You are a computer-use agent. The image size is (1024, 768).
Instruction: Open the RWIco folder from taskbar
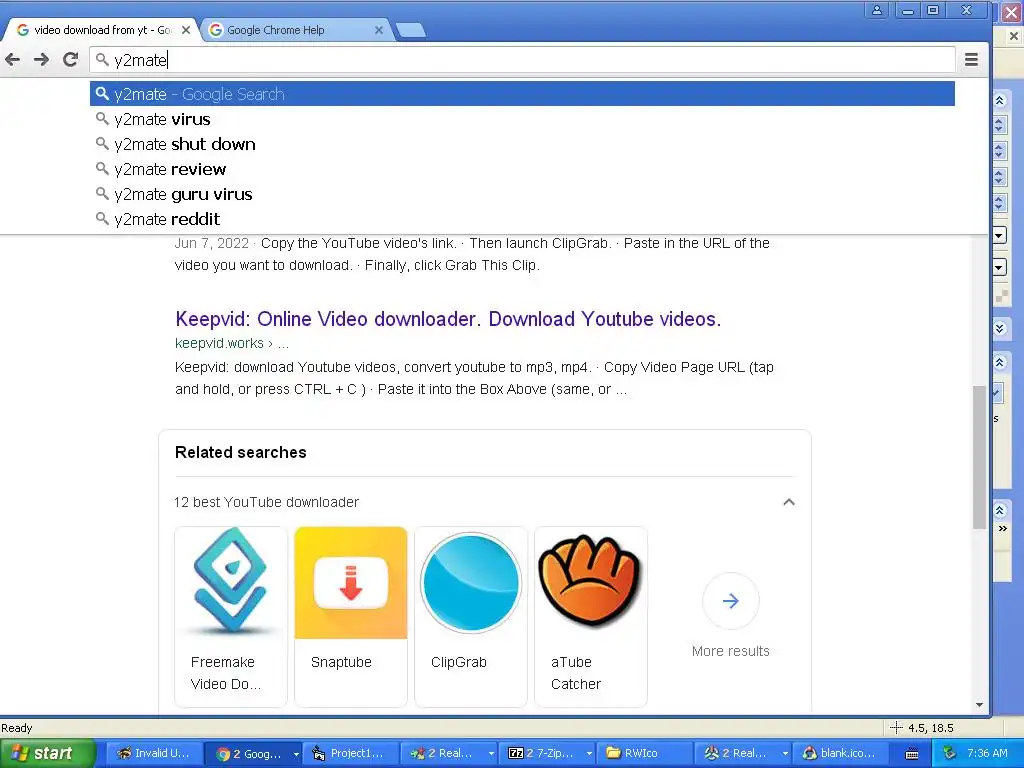[x=643, y=754]
